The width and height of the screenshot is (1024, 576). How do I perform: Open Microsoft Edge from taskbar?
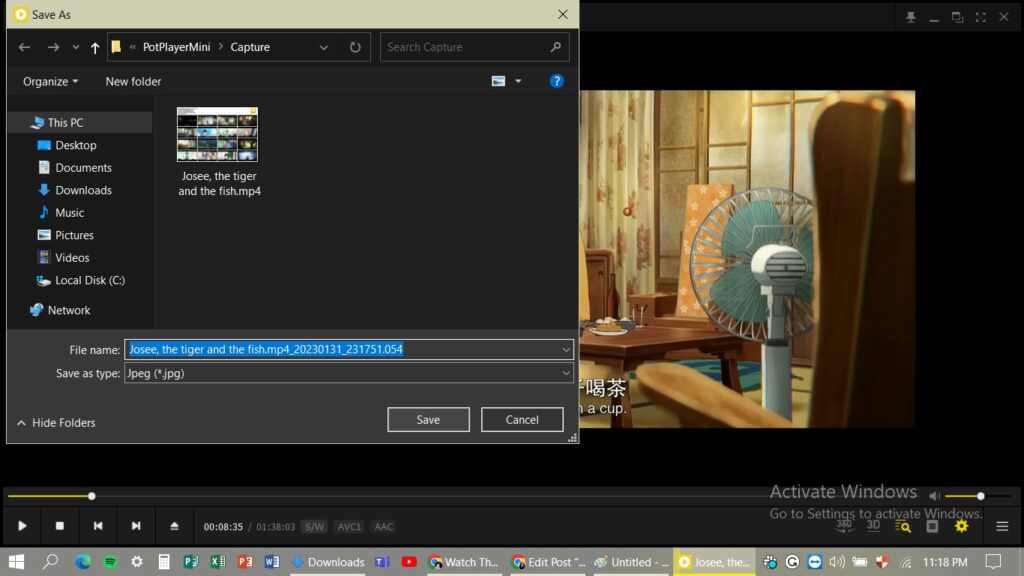[x=82, y=562]
